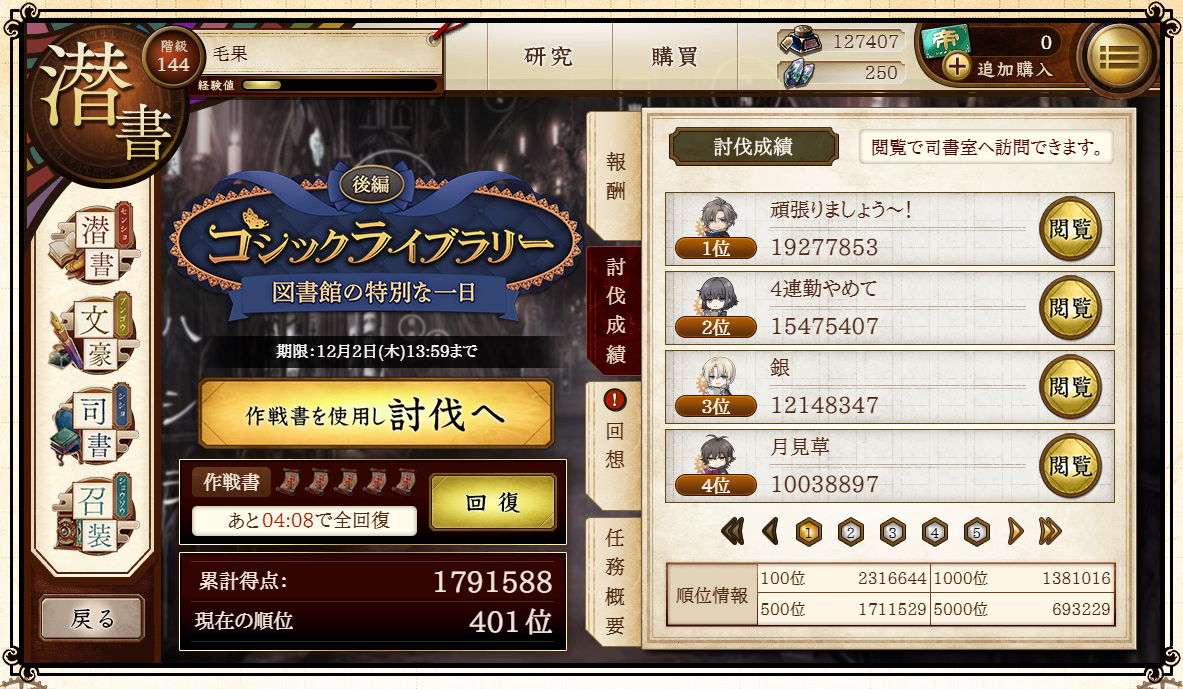1183x689 pixels.
Task: Open the 研究 menu
Action: point(549,57)
